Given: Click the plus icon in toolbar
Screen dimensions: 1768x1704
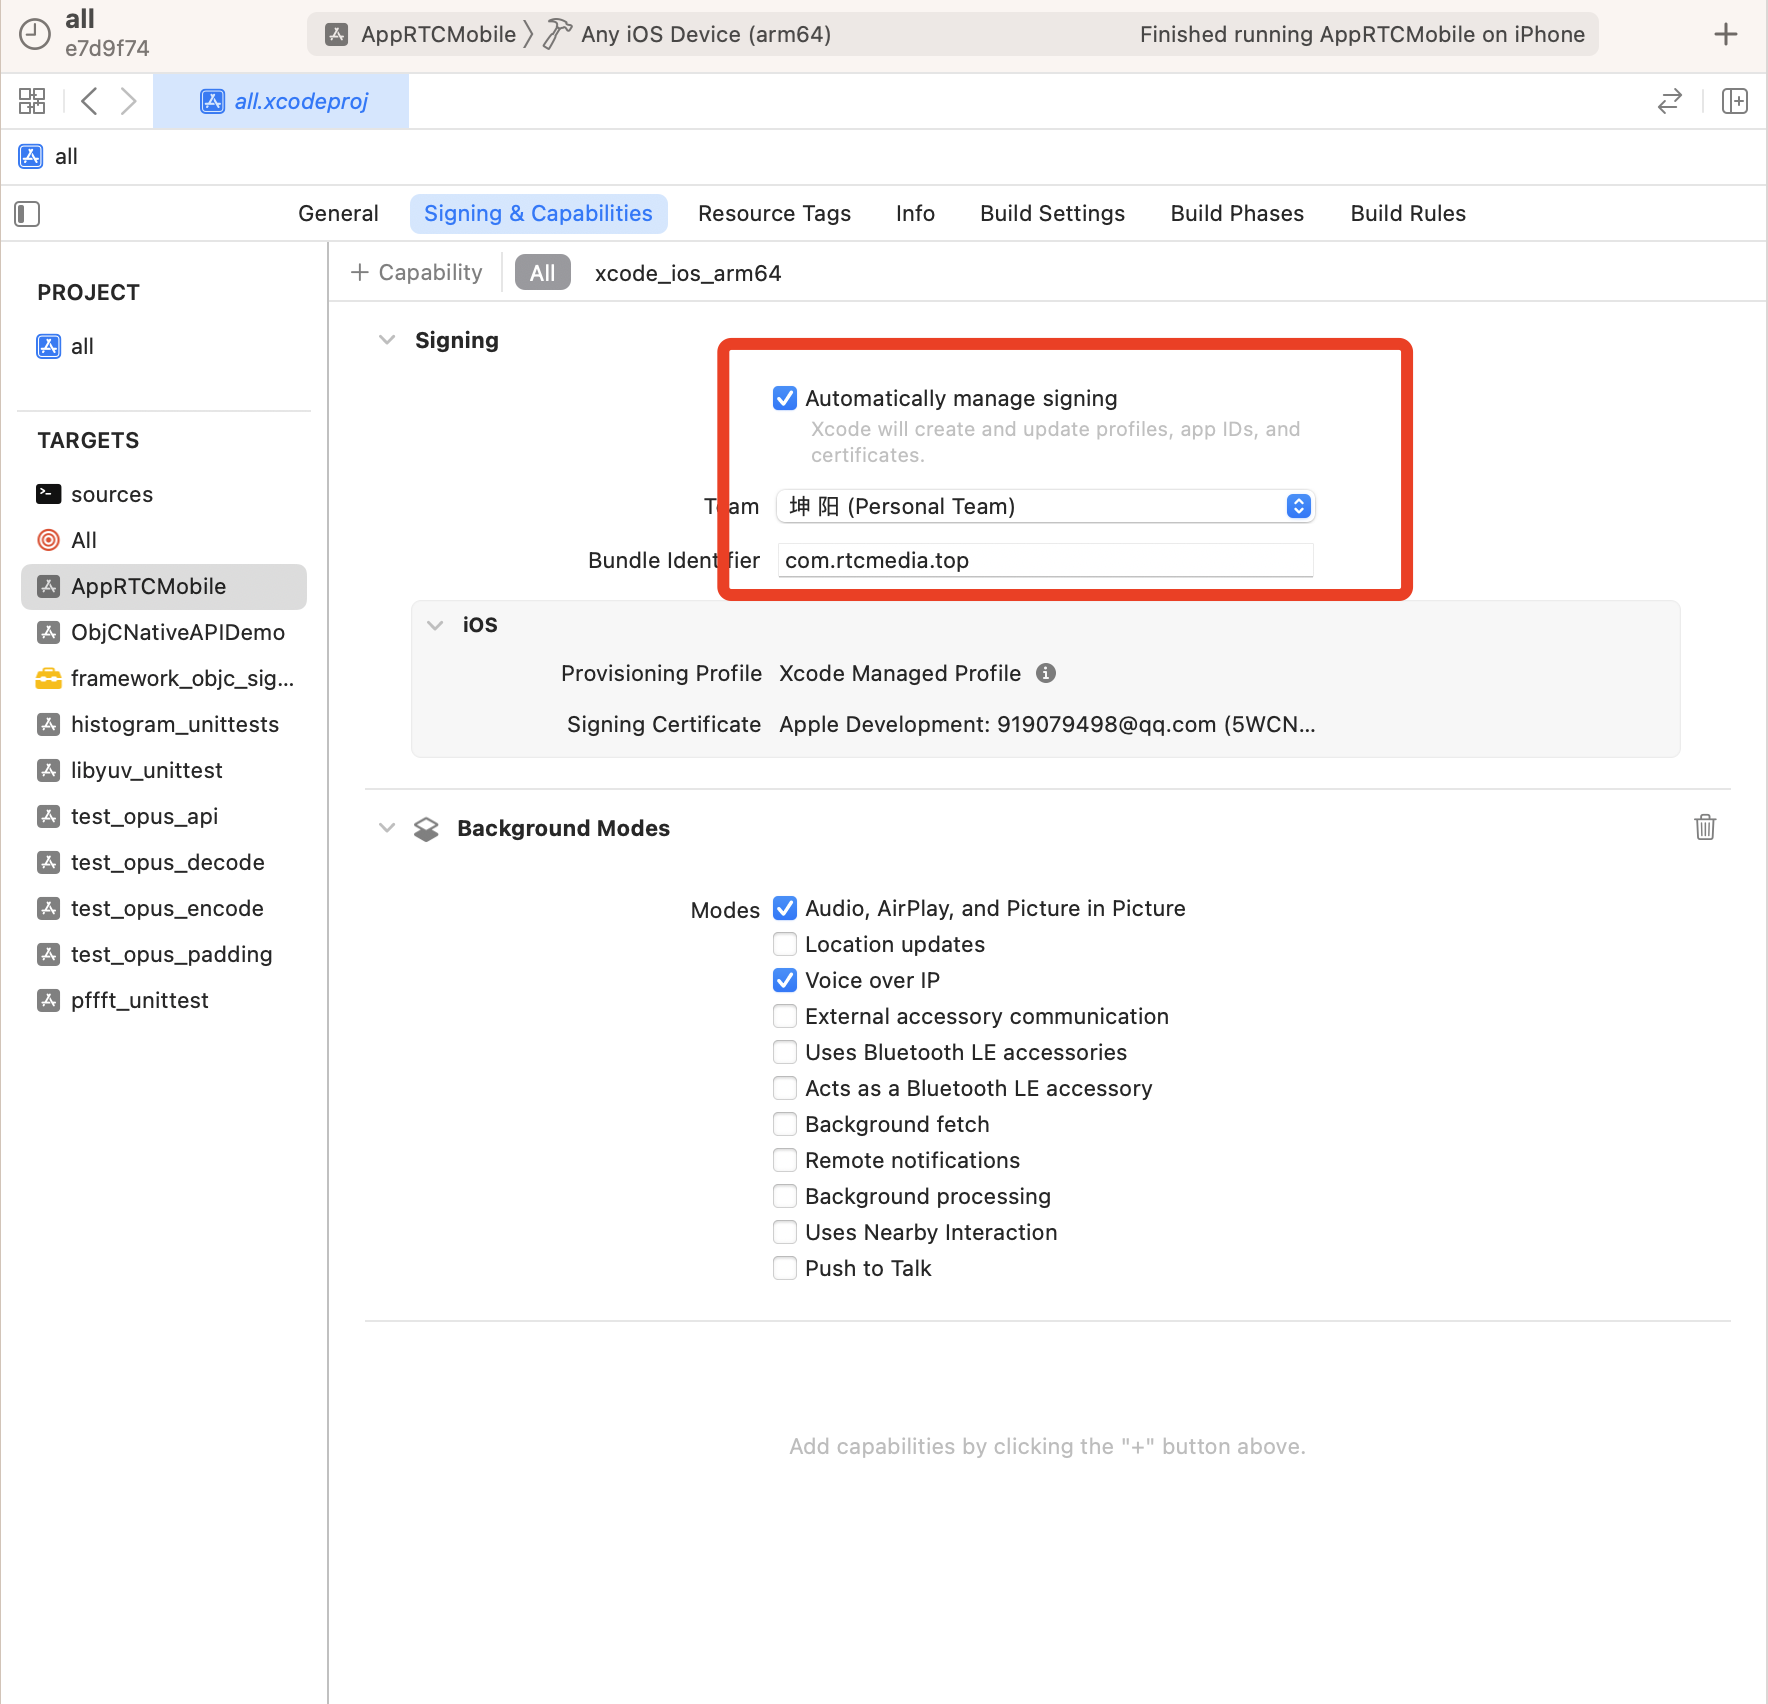Looking at the screenshot, I should [x=1726, y=34].
